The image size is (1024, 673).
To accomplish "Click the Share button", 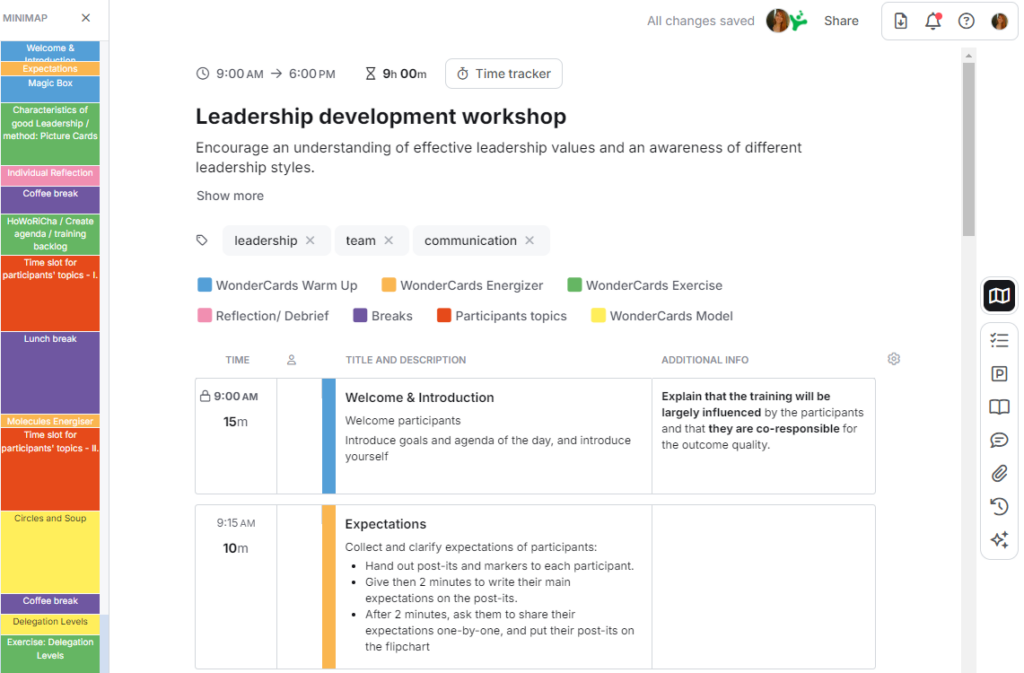I will 841,21.
